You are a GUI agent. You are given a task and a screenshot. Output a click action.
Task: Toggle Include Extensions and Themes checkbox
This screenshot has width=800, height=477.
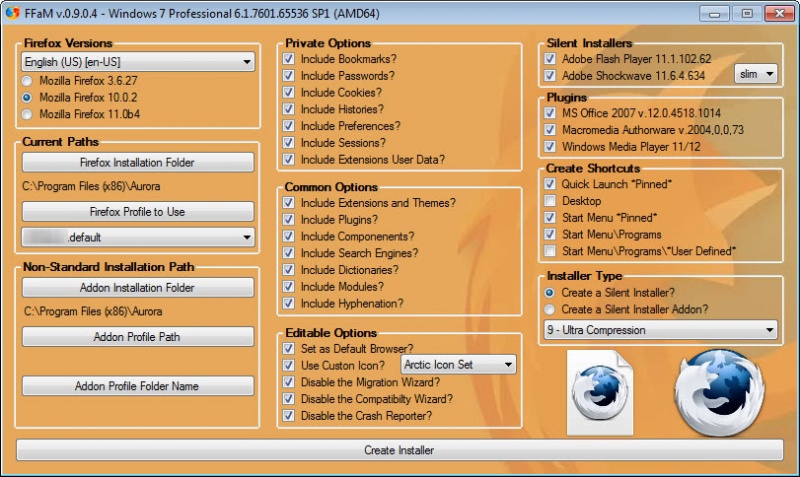coord(289,203)
